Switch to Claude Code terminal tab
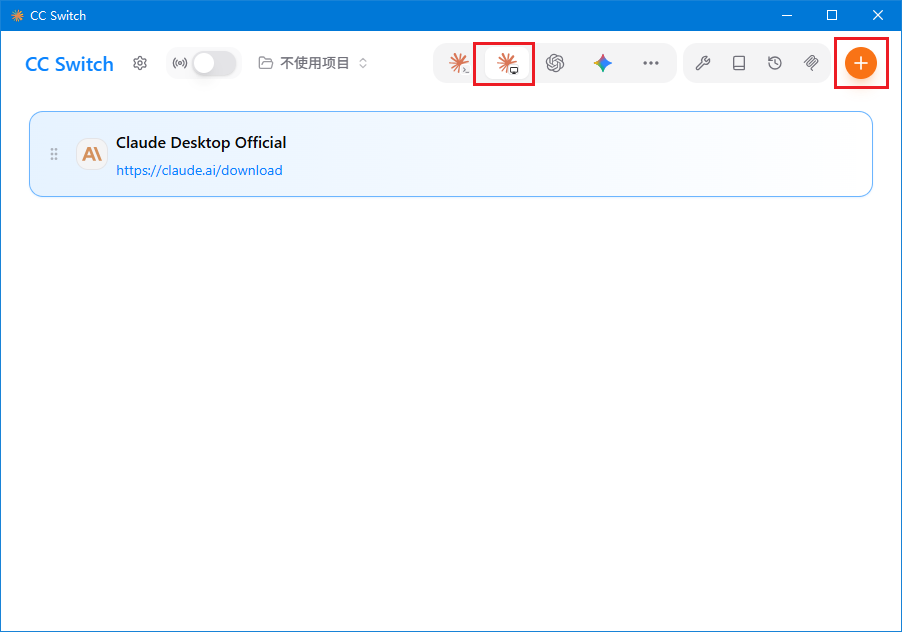 coord(459,63)
